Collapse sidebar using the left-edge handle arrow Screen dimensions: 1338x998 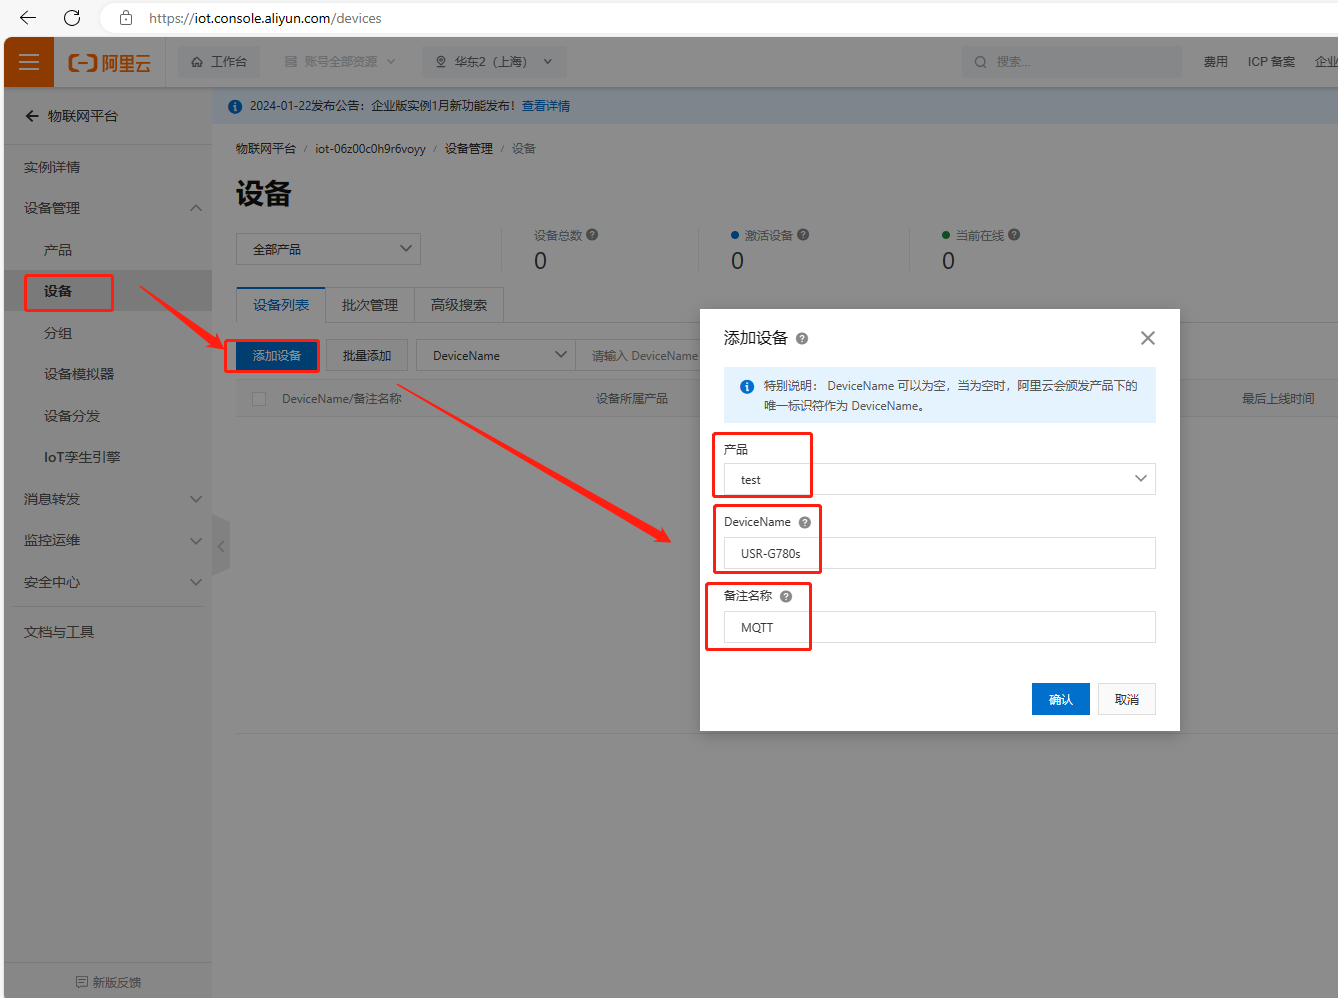[x=221, y=546]
